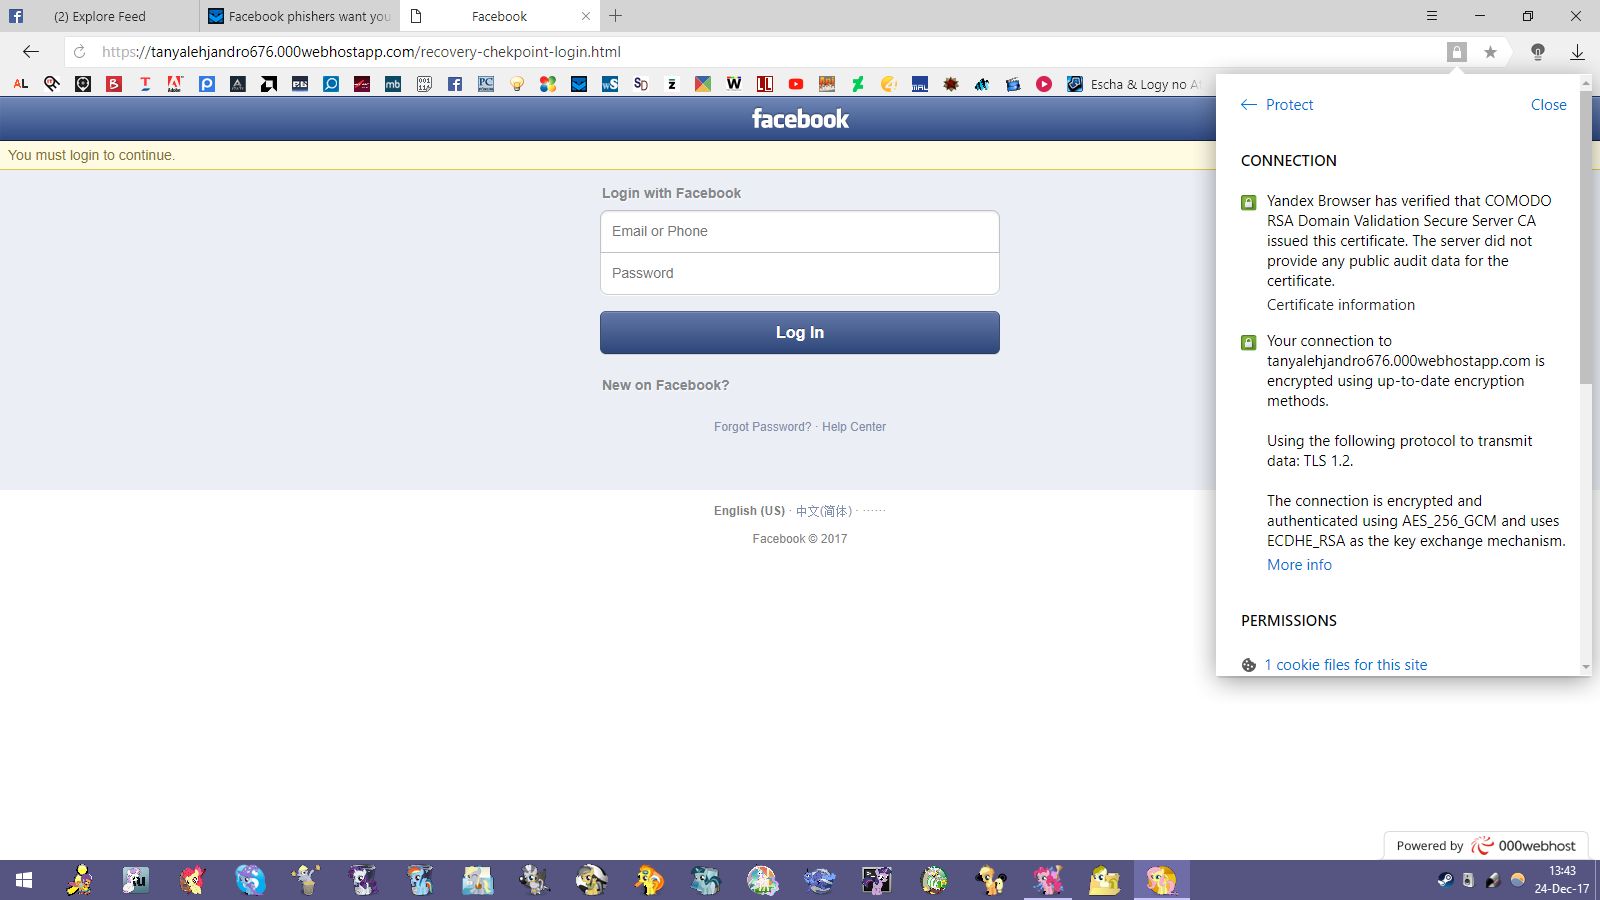1600x900 pixels.
Task: Click the Log In button
Action: coord(800,332)
